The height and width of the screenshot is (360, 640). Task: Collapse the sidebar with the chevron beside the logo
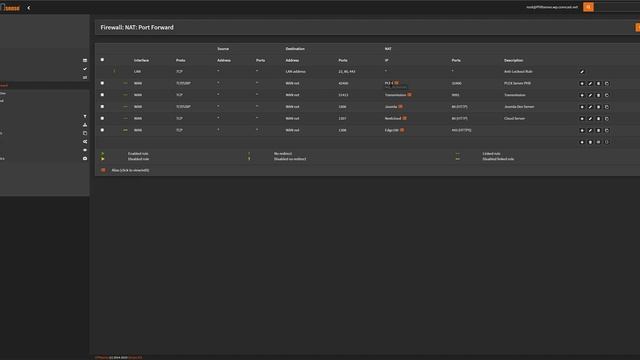click(28, 8)
